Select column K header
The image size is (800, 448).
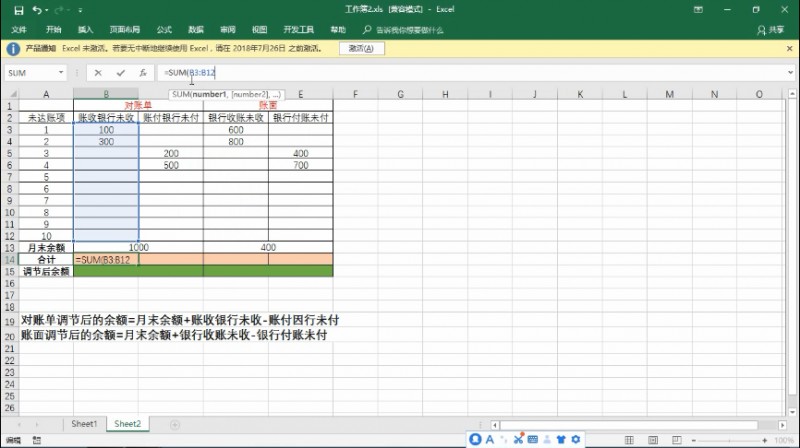(x=580, y=94)
